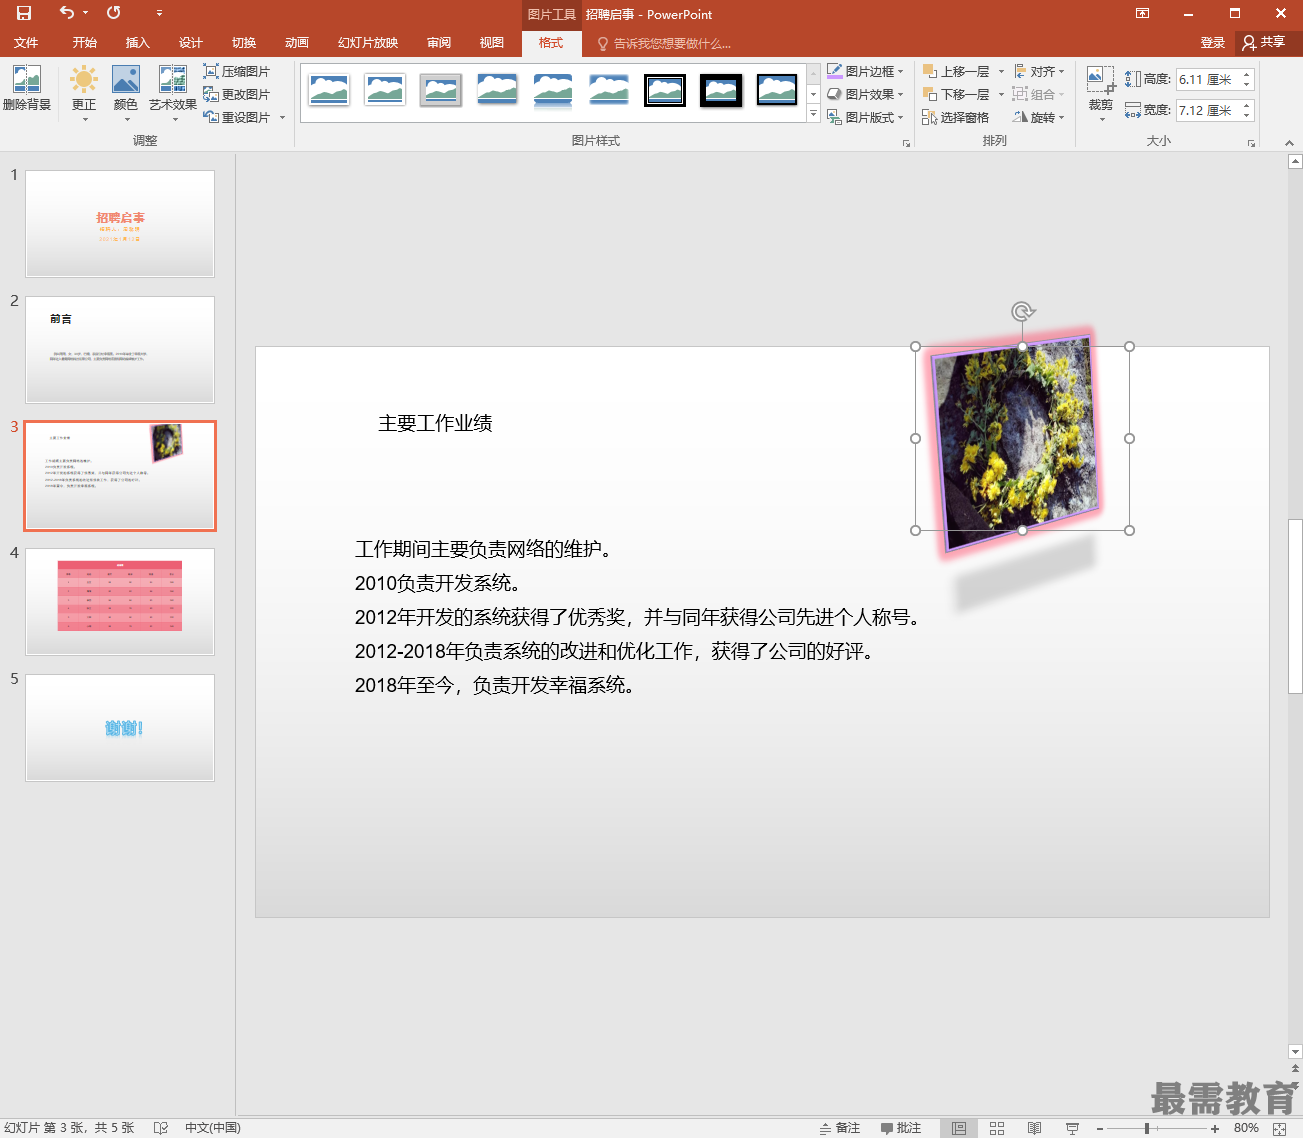Switch to Normal view in status bar

pyautogui.click(x=959, y=1128)
